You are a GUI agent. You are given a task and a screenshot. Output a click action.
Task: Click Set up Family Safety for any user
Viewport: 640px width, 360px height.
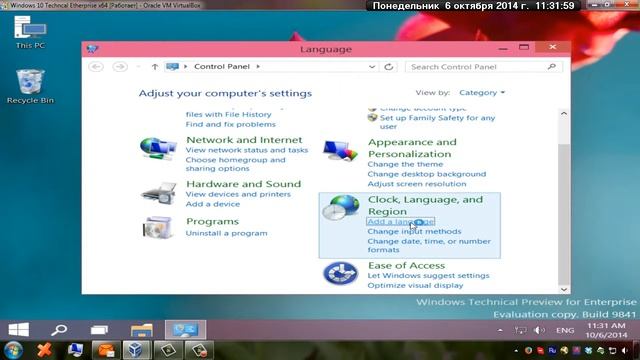437,122
